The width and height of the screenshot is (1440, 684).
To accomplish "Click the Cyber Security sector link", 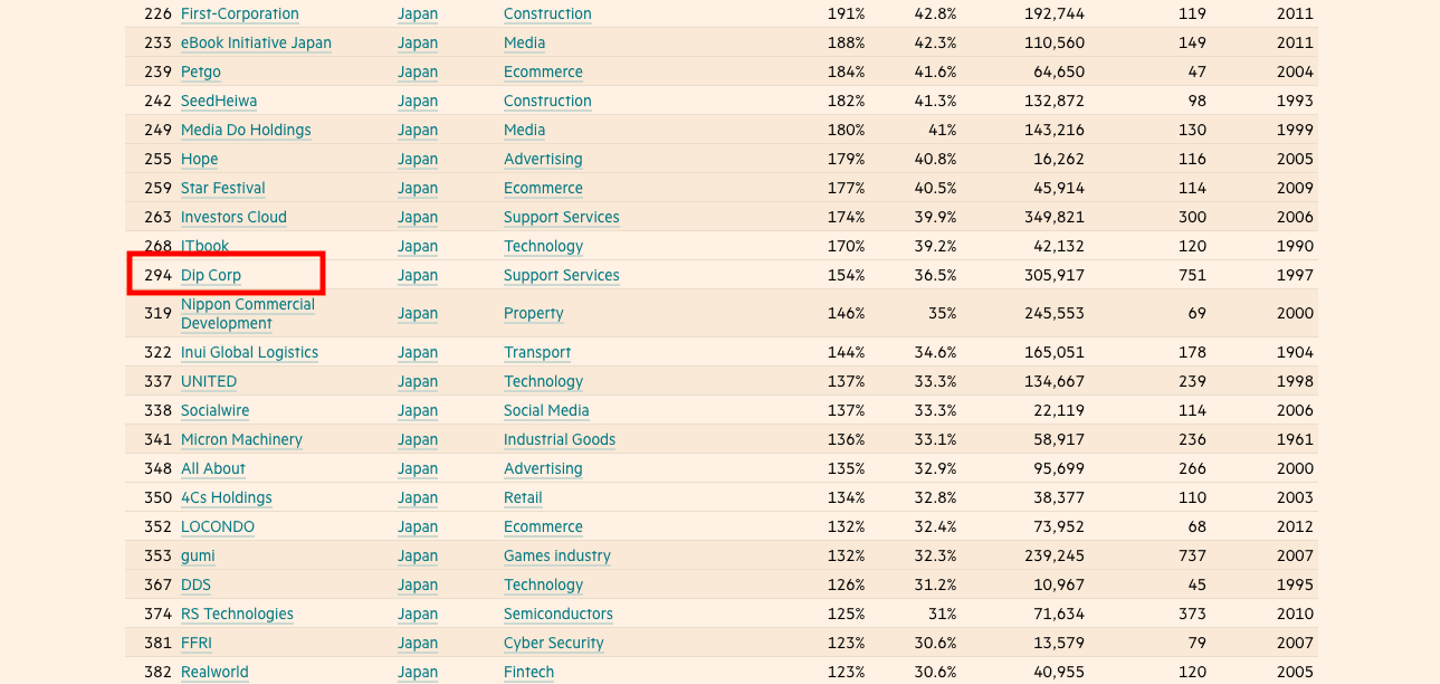I will point(554,643).
